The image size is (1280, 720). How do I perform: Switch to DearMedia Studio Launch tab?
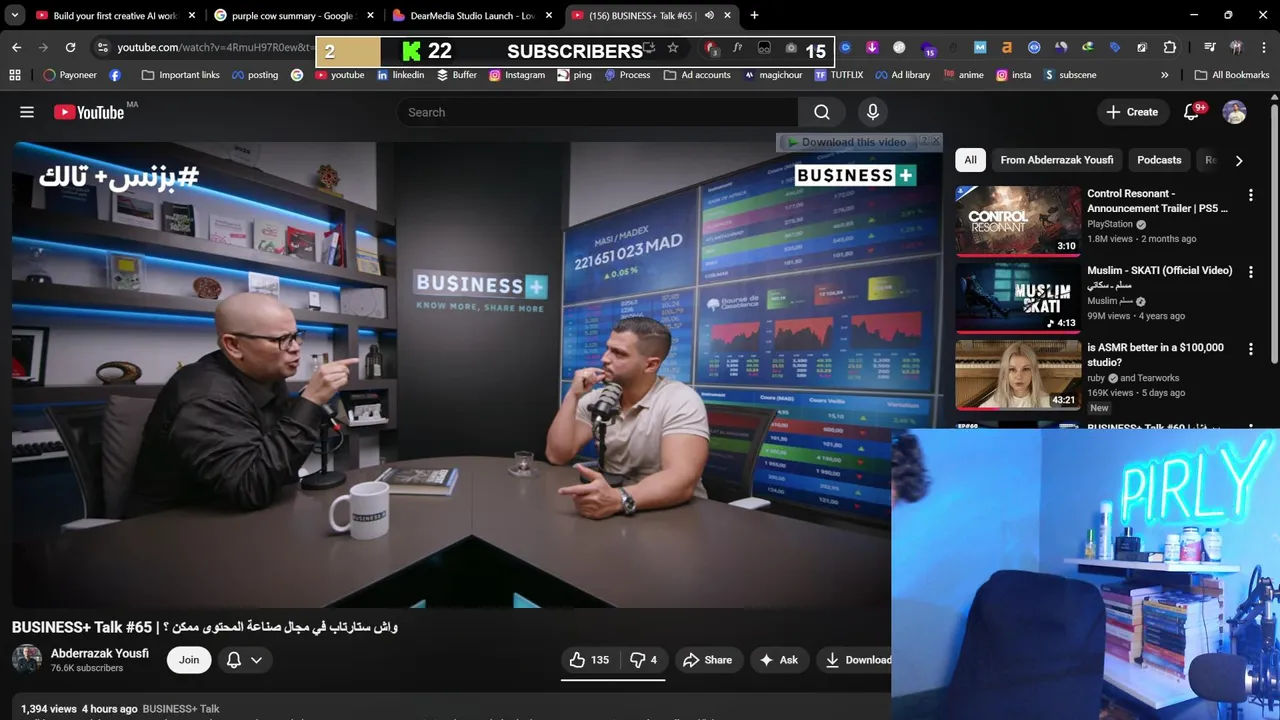click(x=472, y=15)
